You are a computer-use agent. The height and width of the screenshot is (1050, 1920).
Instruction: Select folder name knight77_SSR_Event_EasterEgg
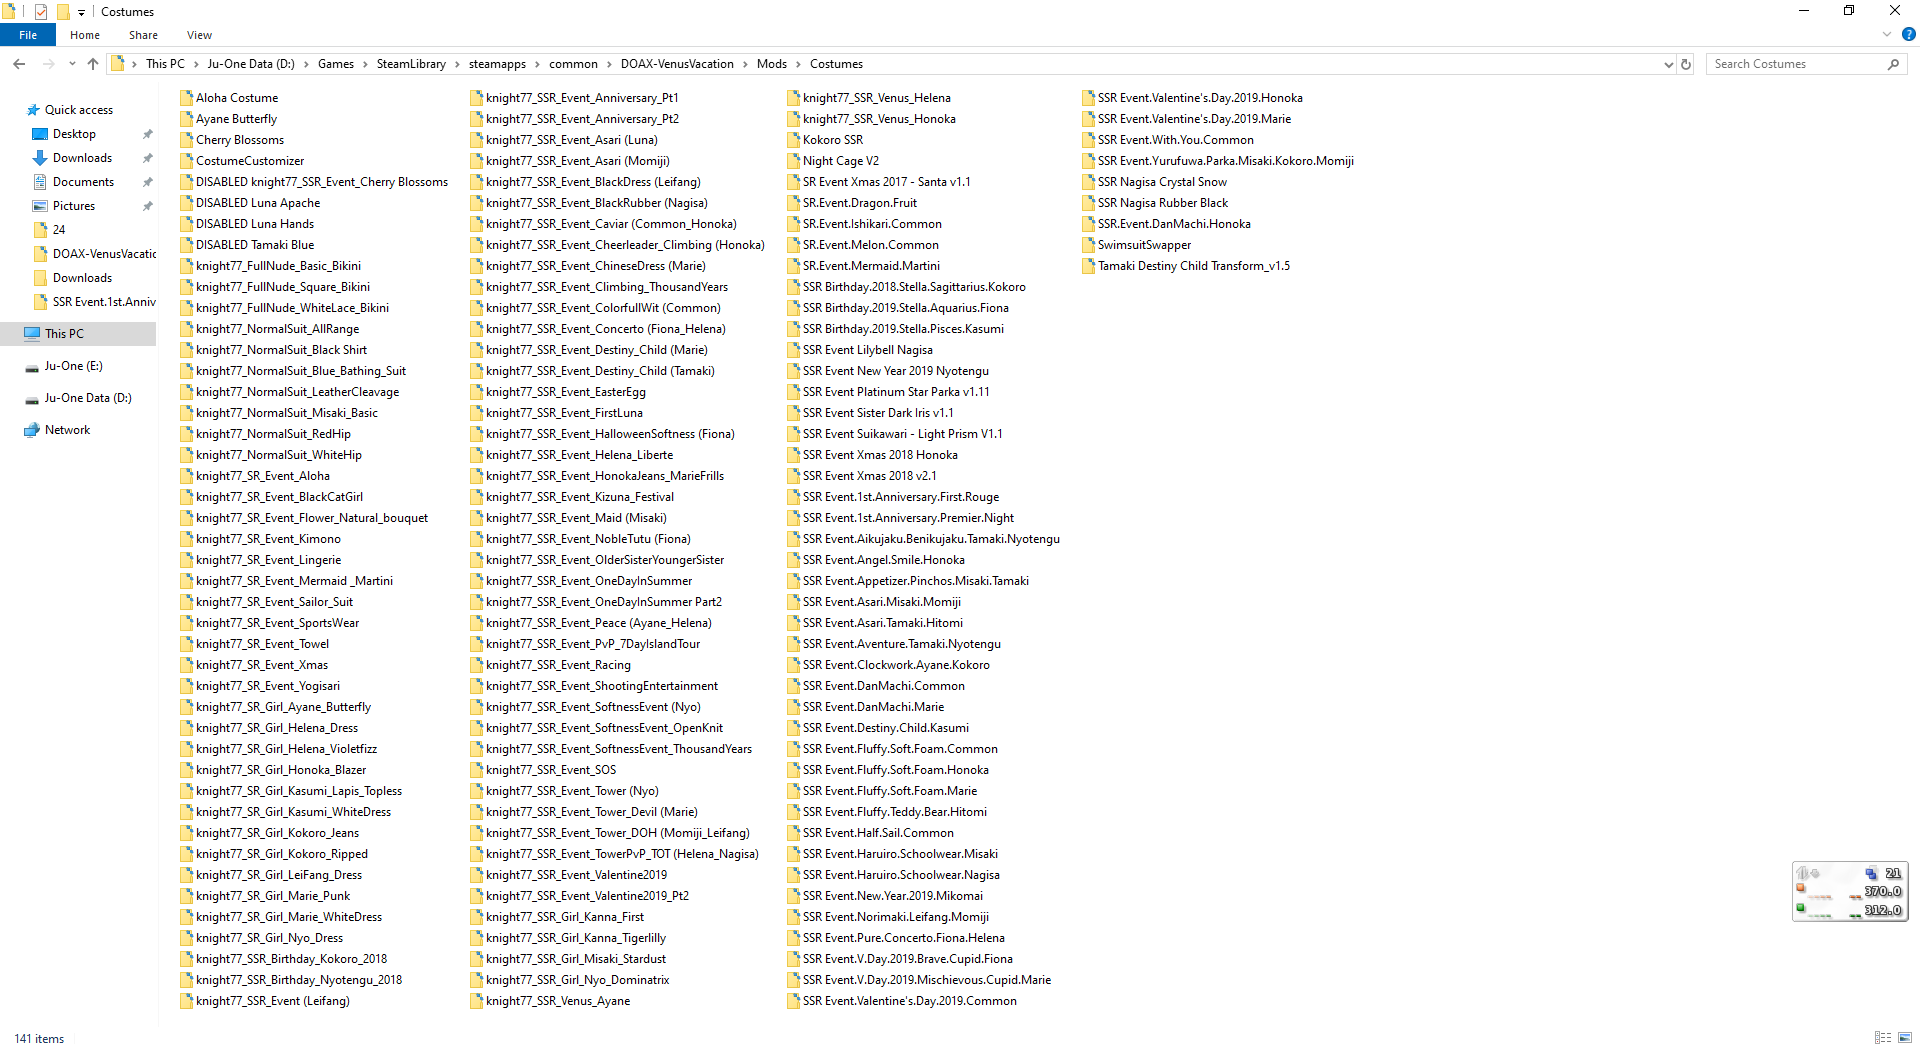(566, 392)
